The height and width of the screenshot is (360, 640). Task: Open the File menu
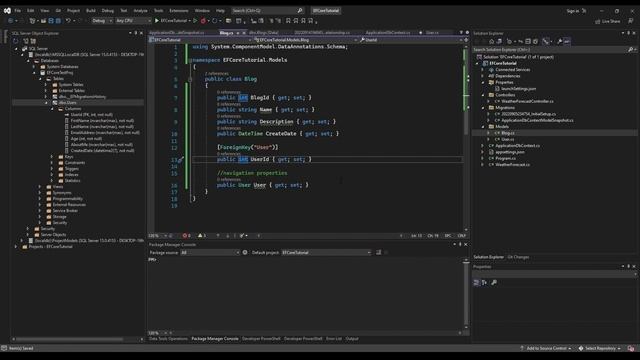18,11
